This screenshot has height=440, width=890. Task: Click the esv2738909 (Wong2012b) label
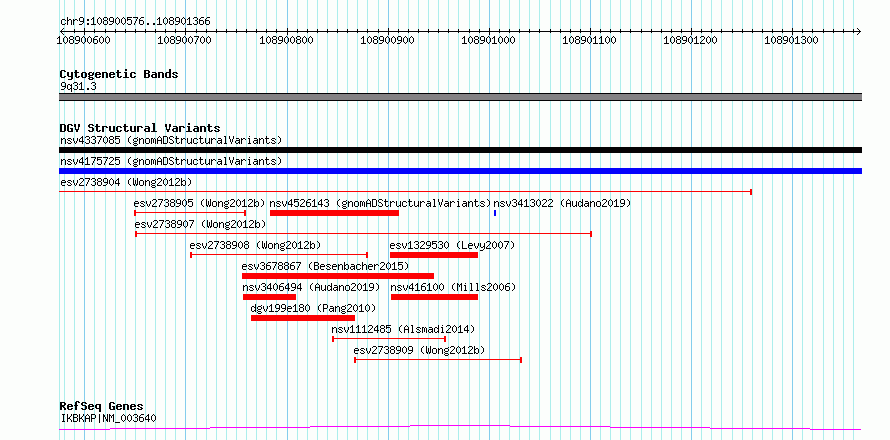click(x=419, y=350)
